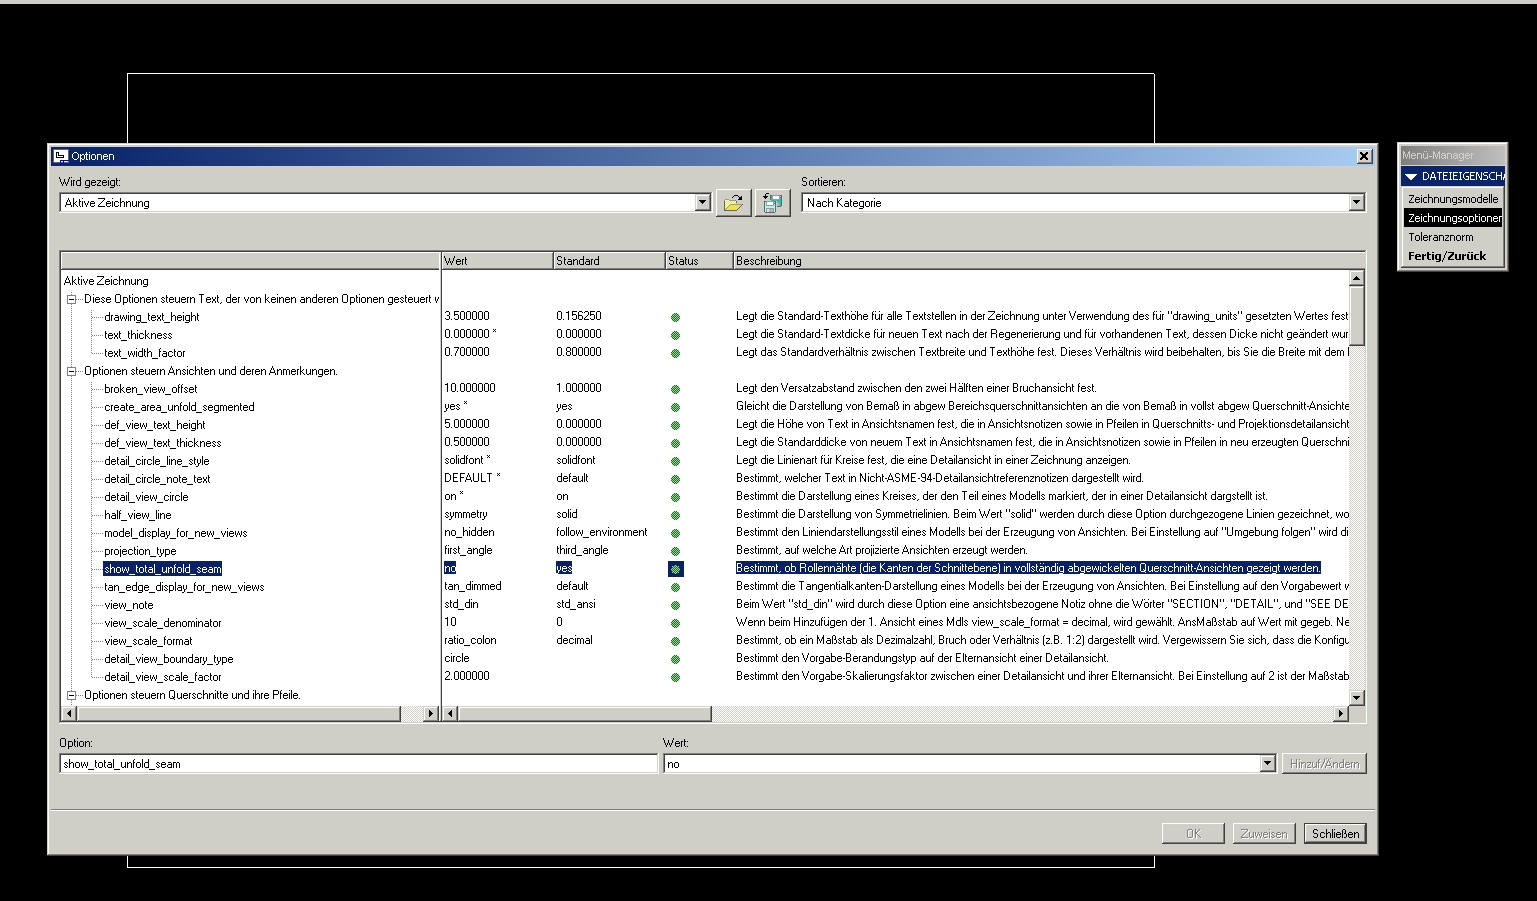
Task: Collapse the text options group
Action: click(x=71, y=299)
